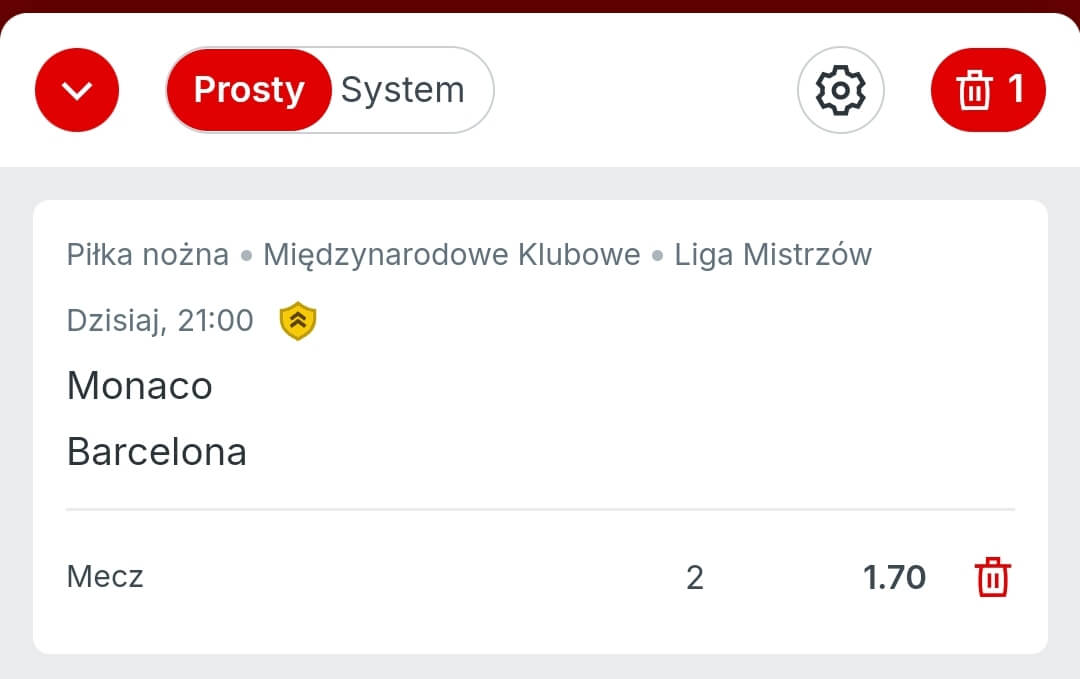The width and height of the screenshot is (1080, 679).
Task: Tap the empty gray area below the bet card
Action: (540, 667)
